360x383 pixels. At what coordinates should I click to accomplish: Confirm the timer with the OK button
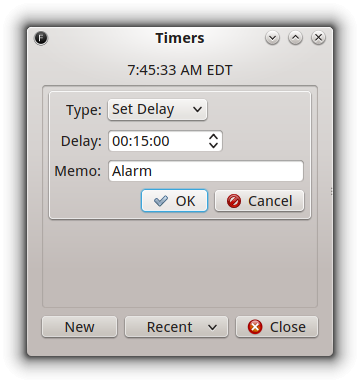click(174, 201)
